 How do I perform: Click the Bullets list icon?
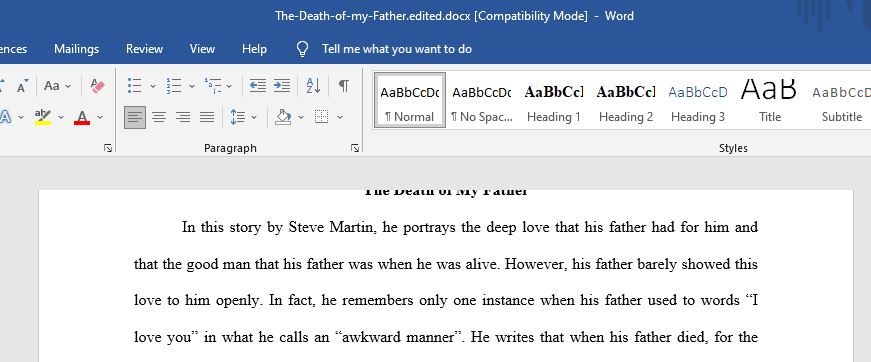(x=134, y=86)
